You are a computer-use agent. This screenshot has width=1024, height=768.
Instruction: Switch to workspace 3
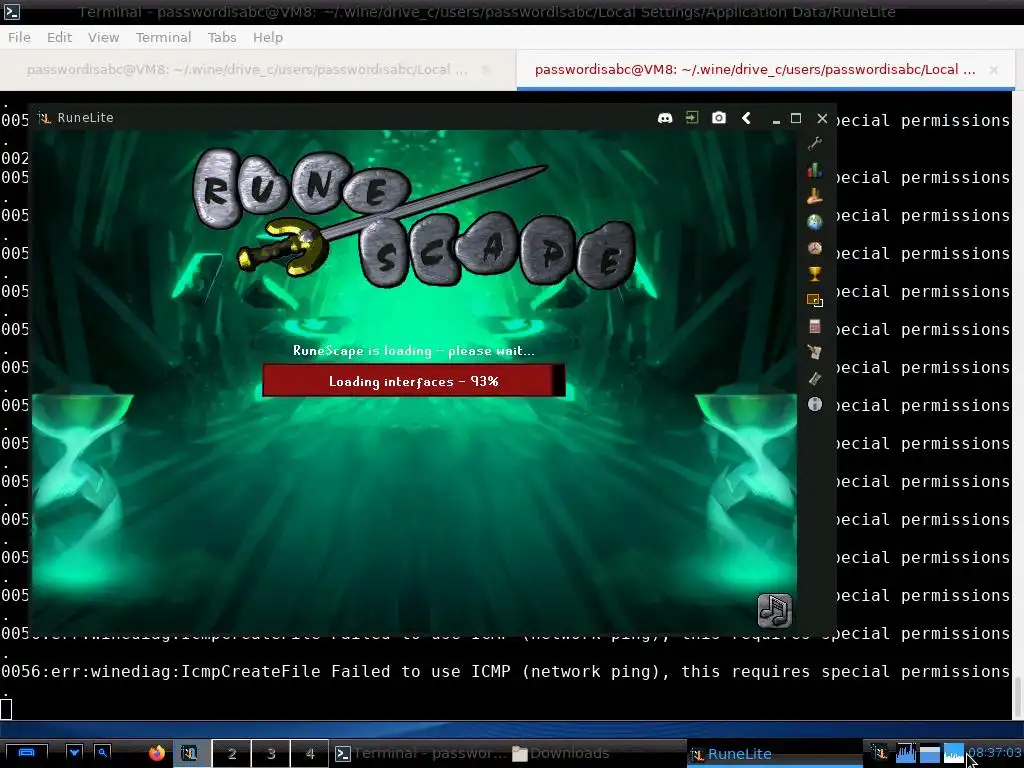point(271,754)
